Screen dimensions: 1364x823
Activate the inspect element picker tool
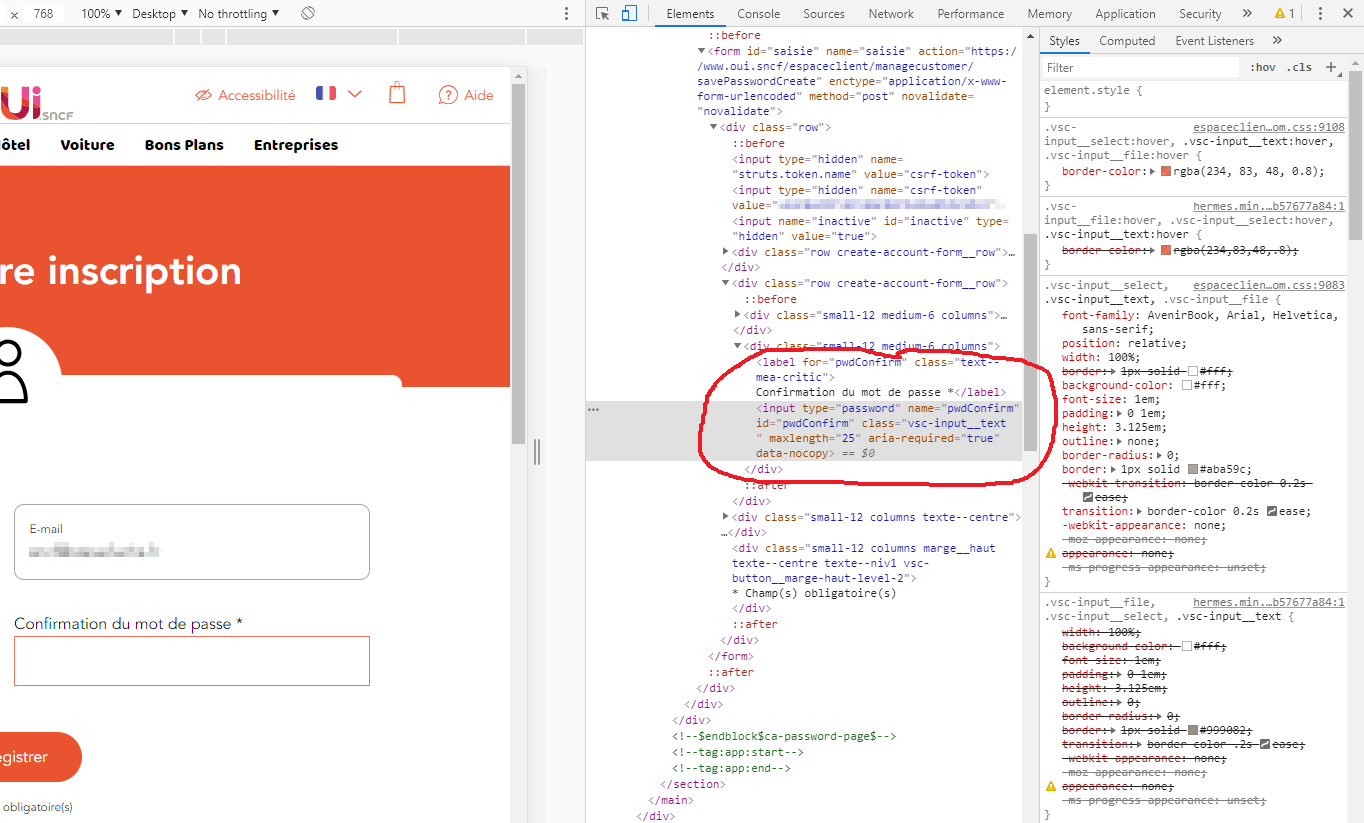pyautogui.click(x=602, y=14)
